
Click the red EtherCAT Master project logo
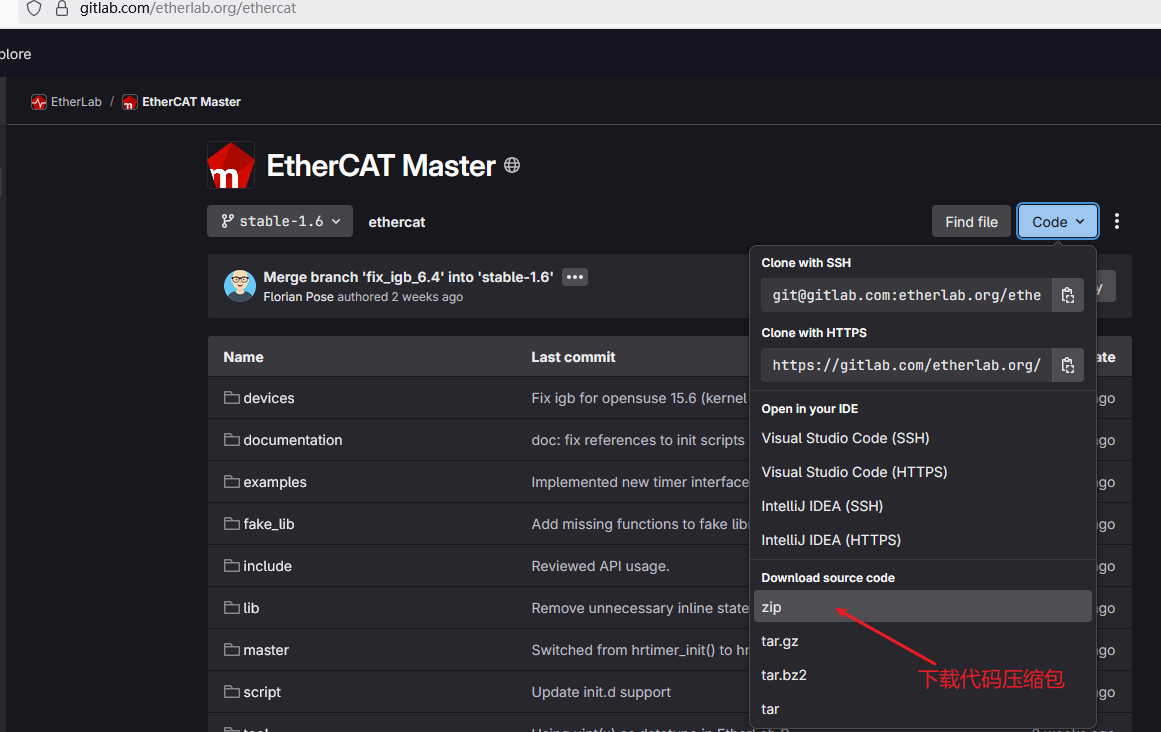tap(231, 165)
